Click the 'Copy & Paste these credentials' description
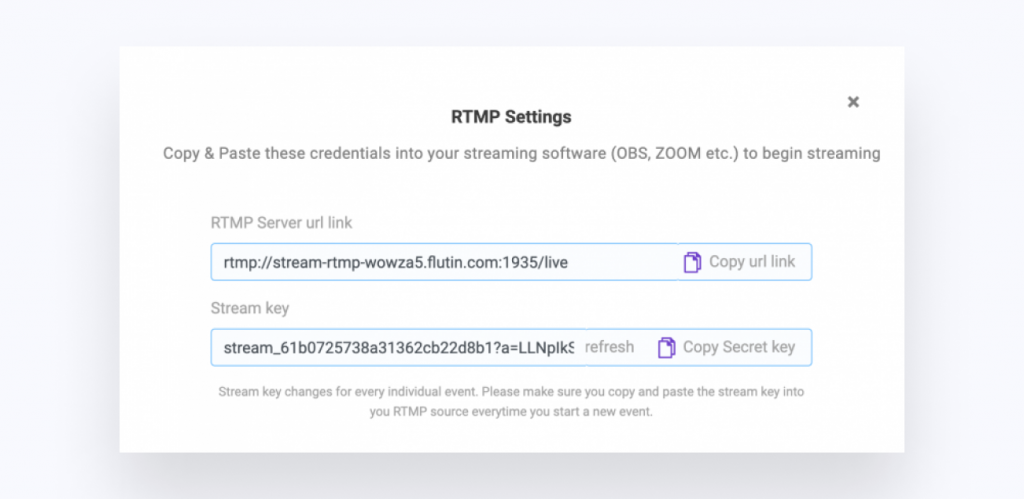This screenshot has height=499, width=1024. click(521, 154)
